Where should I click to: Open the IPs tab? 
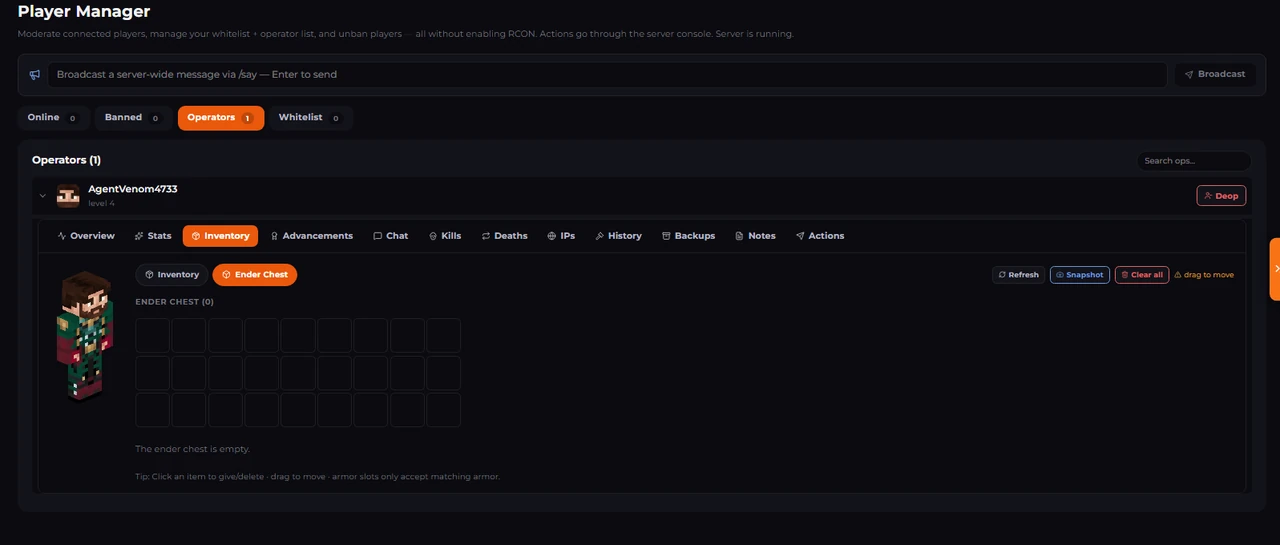pyautogui.click(x=561, y=236)
